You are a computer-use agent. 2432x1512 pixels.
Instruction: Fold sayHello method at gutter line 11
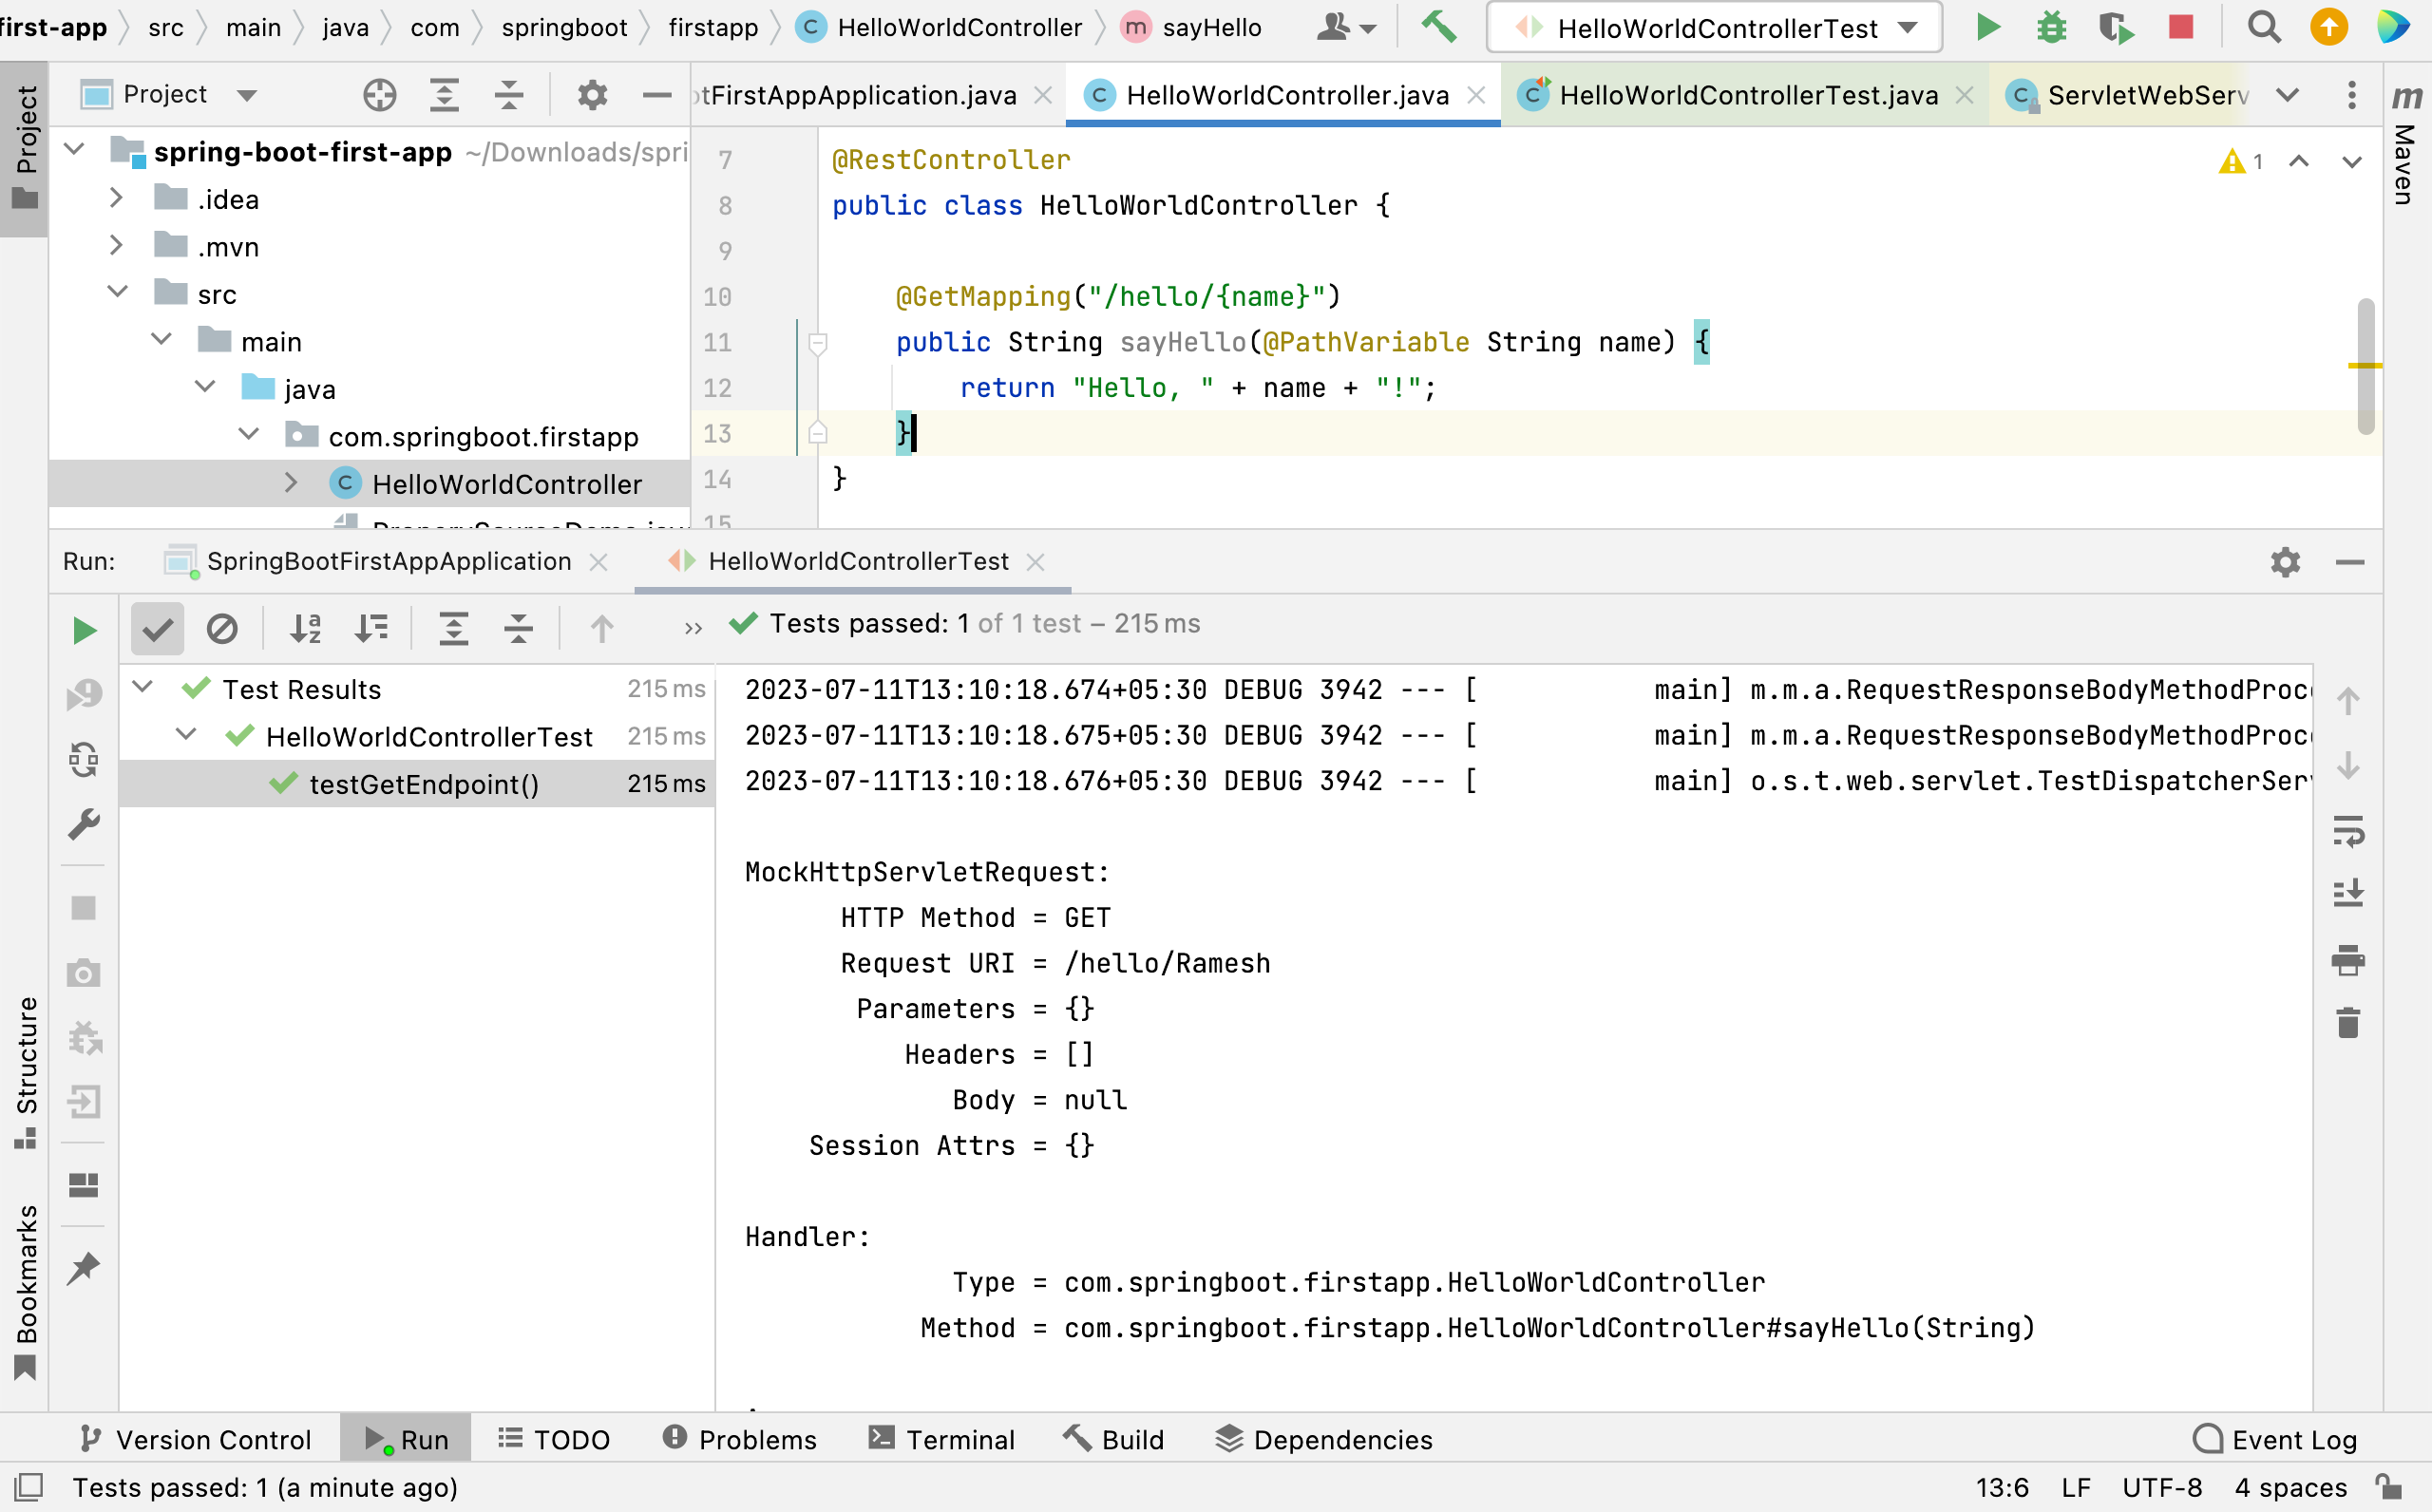tap(817, 343)
